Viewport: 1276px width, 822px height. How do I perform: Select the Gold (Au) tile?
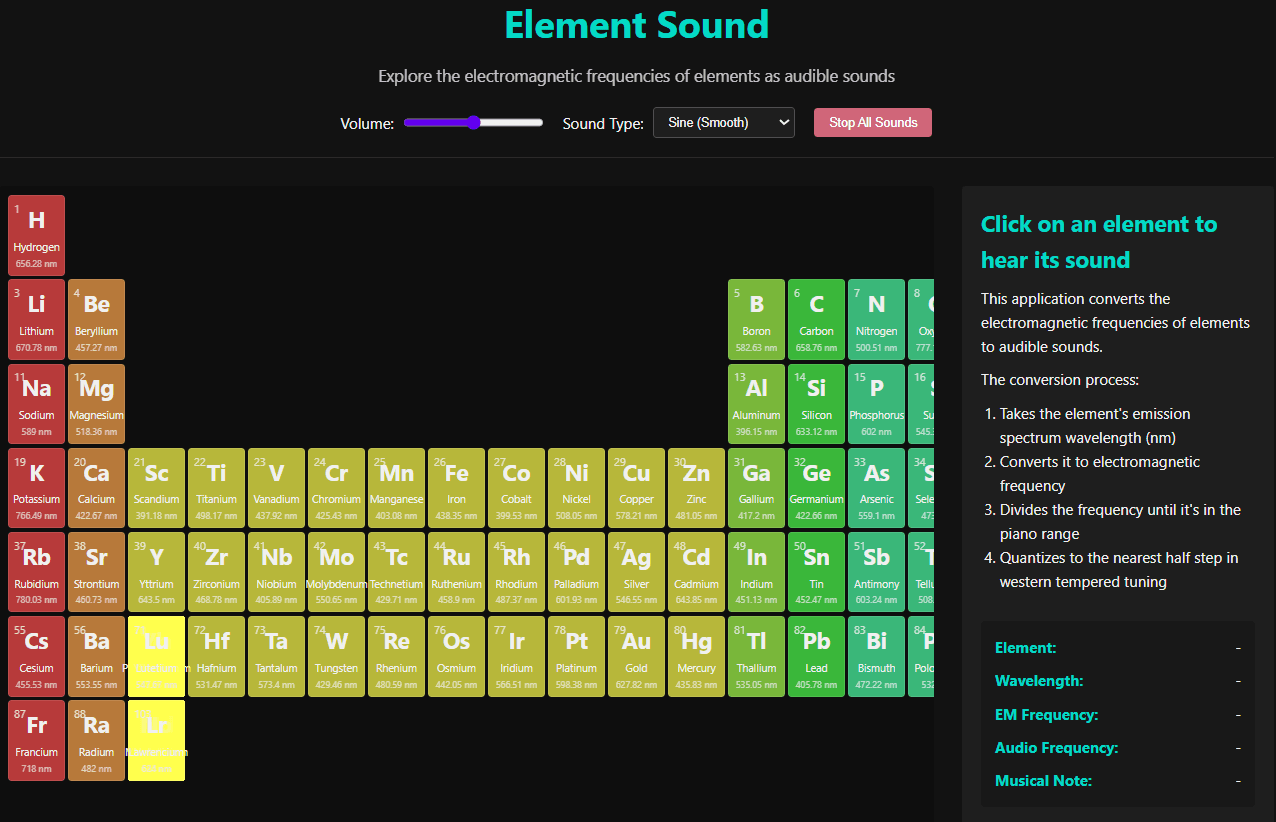pos(636,656)
